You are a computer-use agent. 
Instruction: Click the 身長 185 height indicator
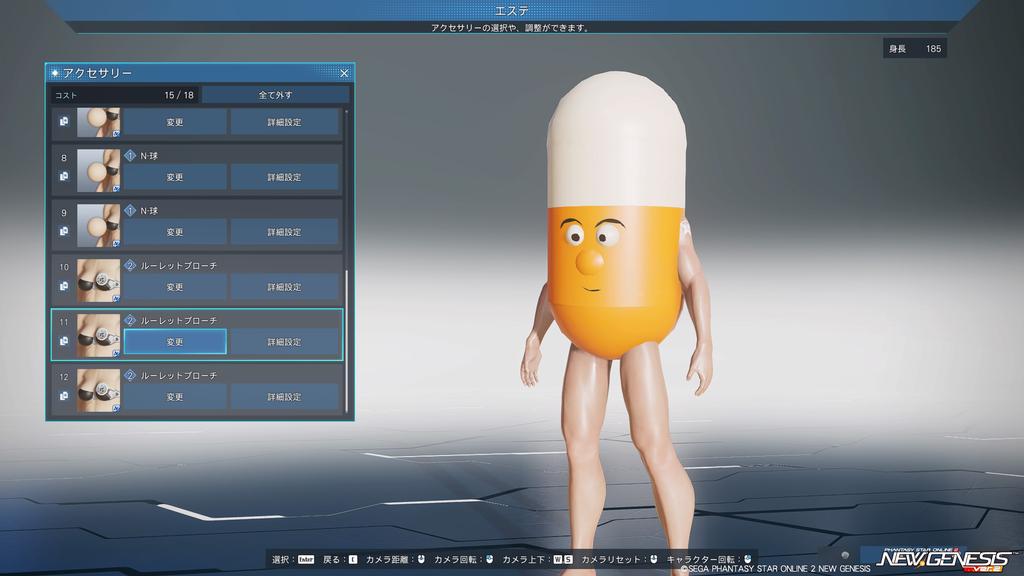[915, 48]
